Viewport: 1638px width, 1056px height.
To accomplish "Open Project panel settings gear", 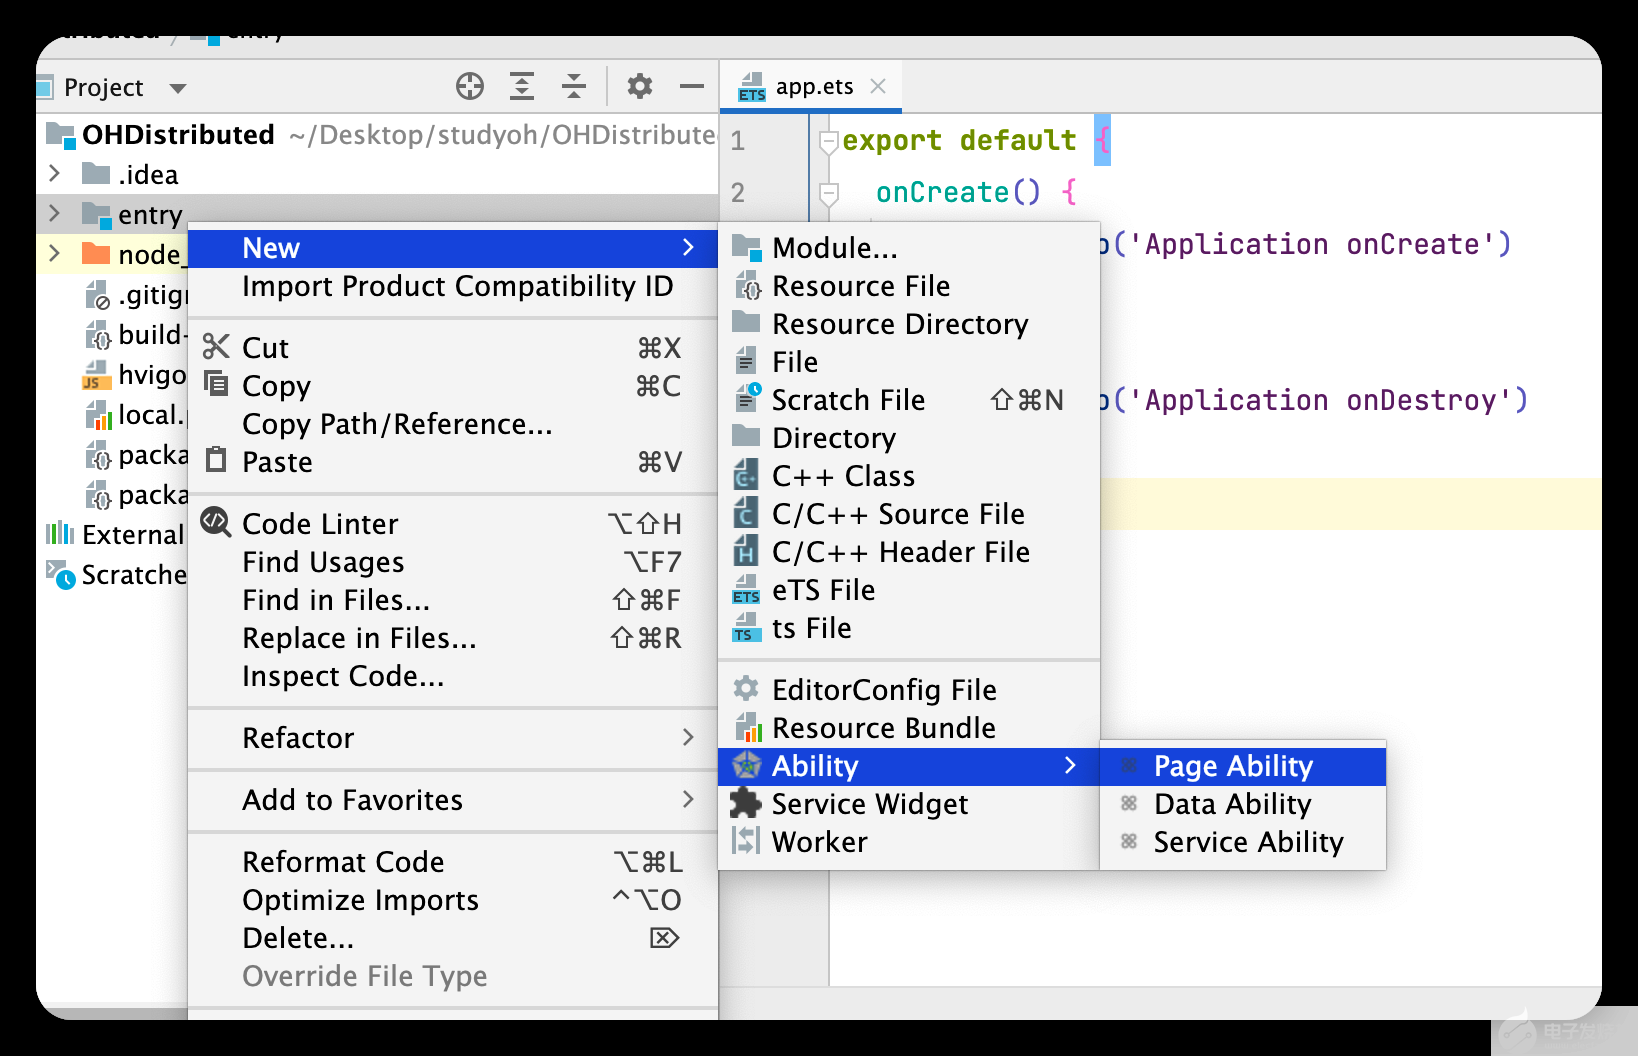I will click(x=640, y=87).
